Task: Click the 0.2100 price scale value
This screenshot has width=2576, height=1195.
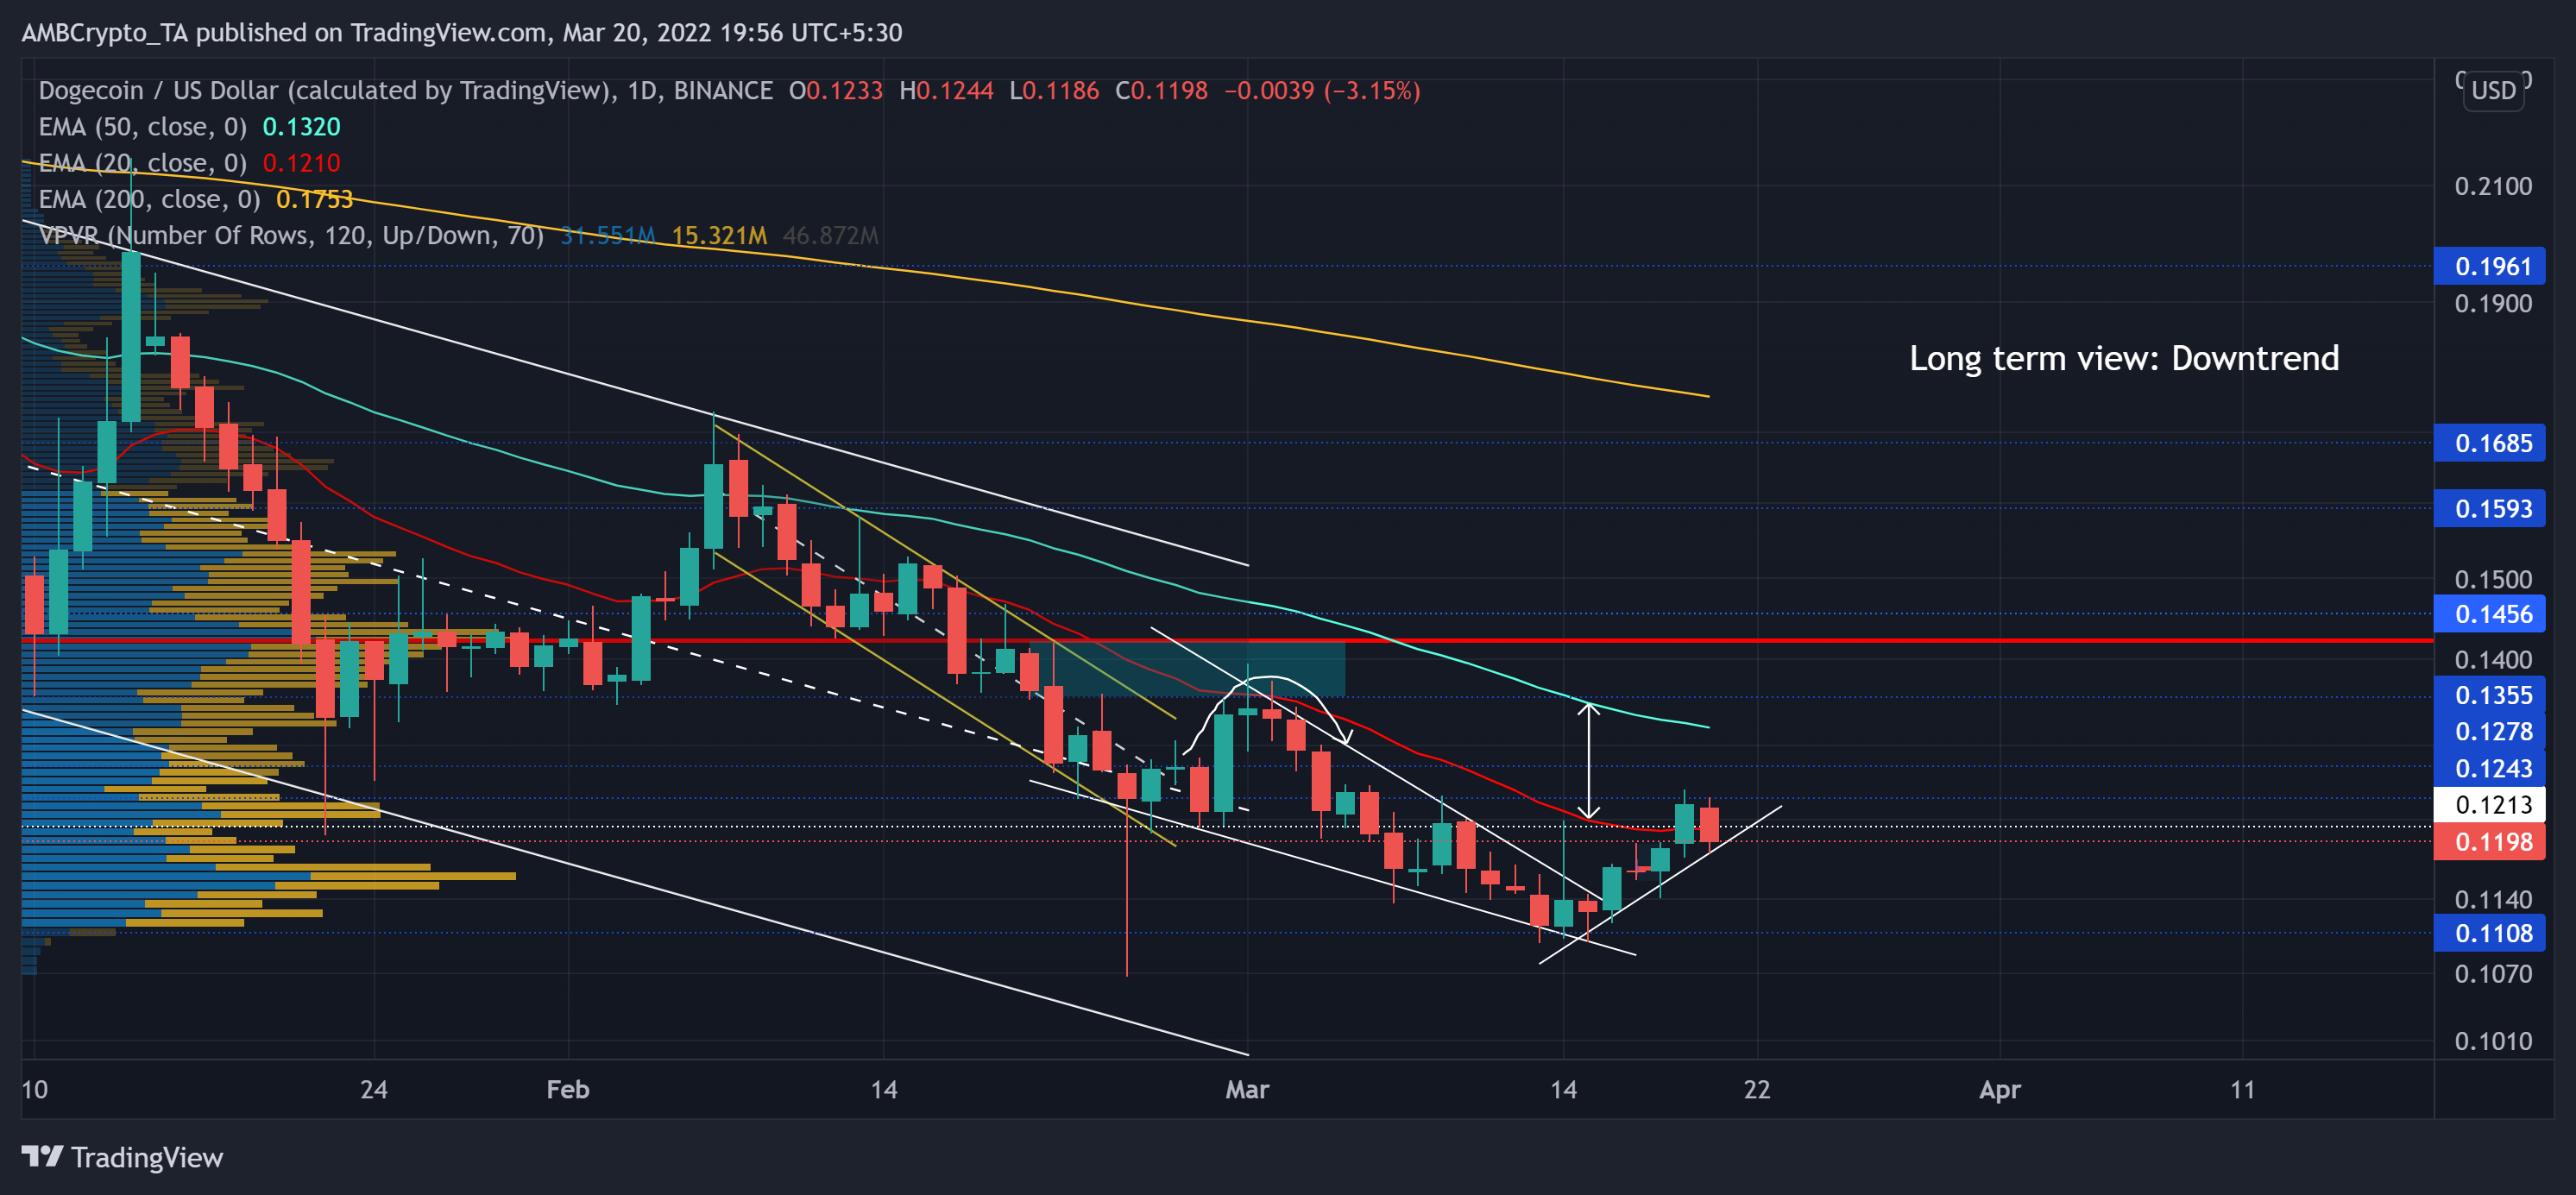Action: tap(2493, 186)
